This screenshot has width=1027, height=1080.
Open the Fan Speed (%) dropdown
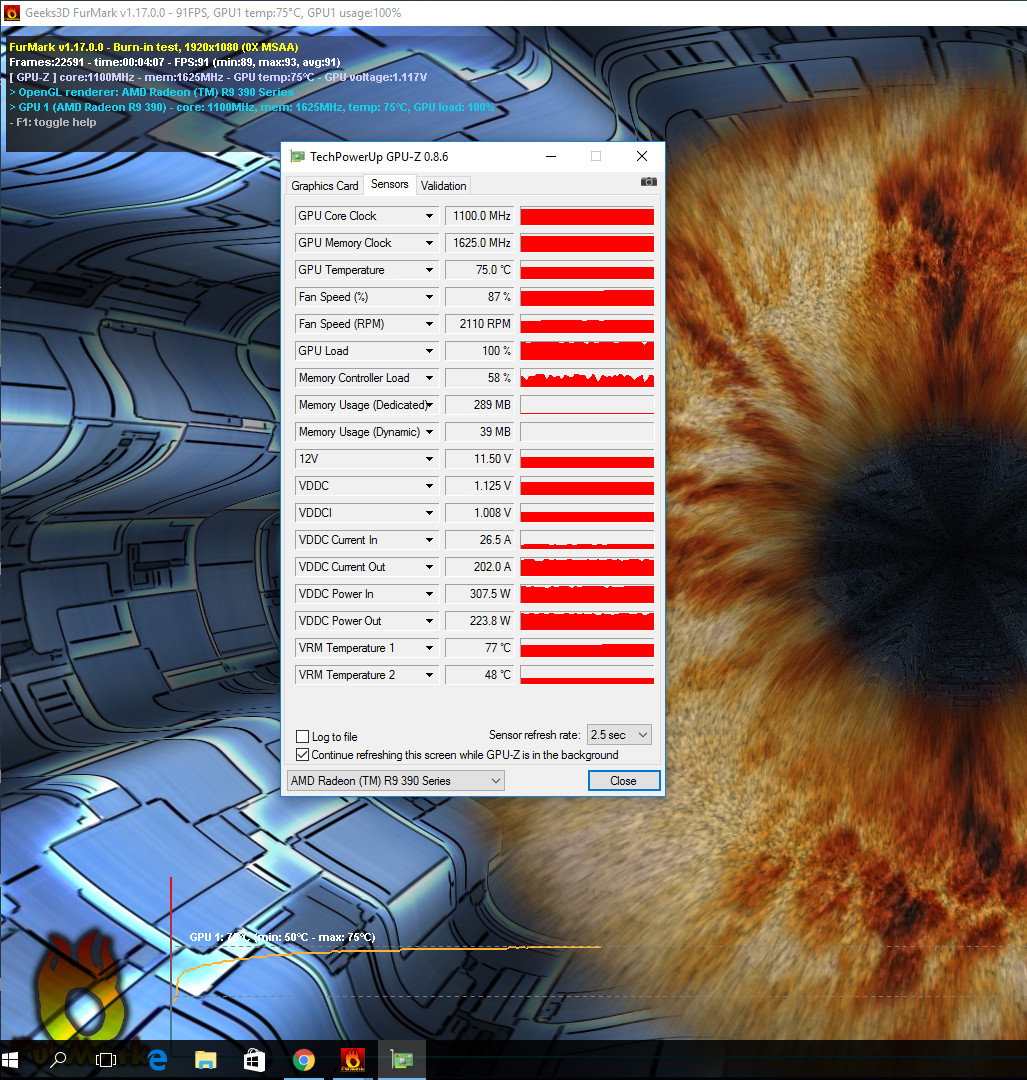(429, 297)
